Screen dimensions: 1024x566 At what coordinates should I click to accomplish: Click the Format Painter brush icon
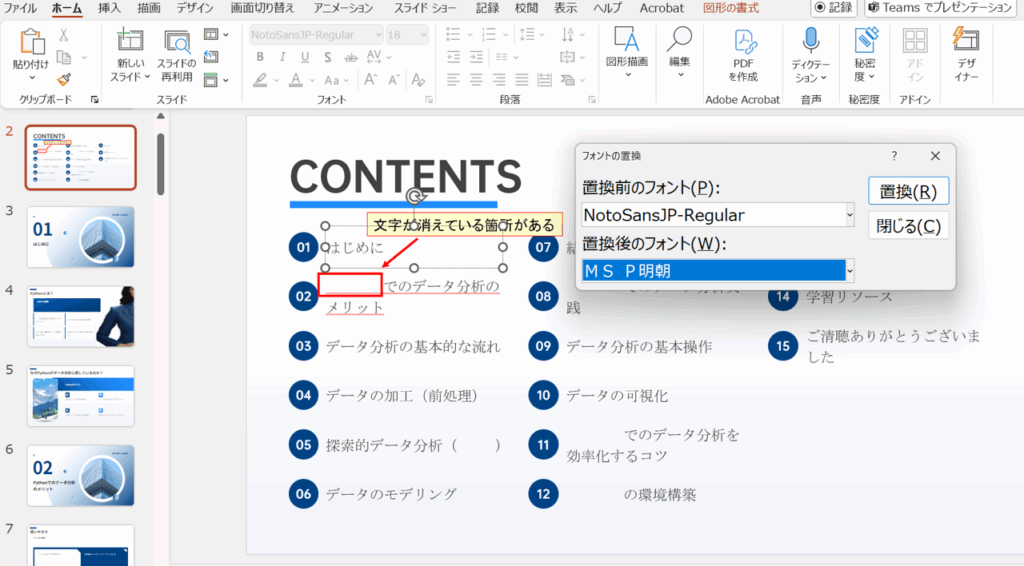pos(64,80)
